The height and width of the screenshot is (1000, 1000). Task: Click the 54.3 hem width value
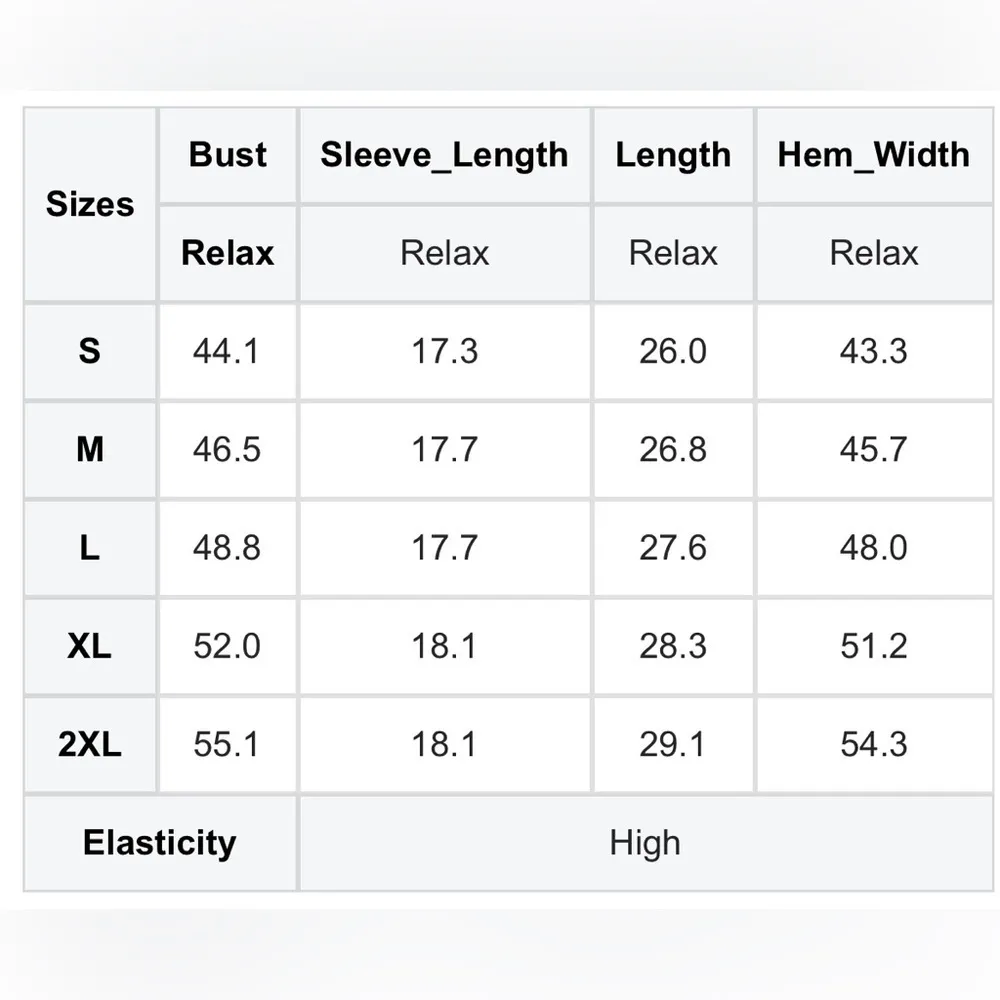point(874,745)
